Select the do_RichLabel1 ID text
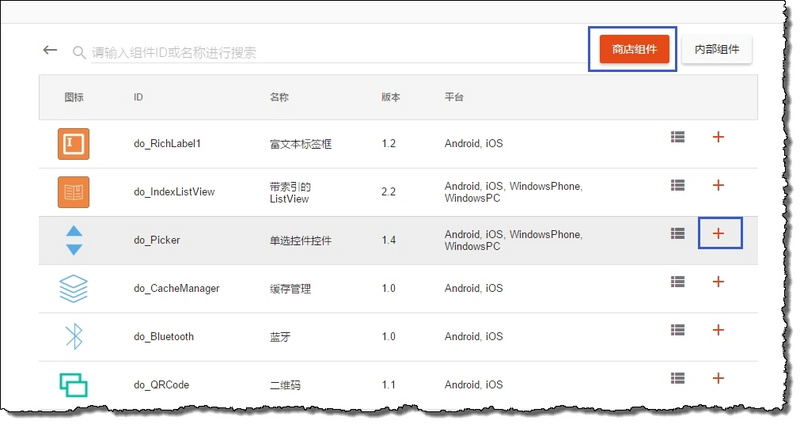 pos(167,144)
